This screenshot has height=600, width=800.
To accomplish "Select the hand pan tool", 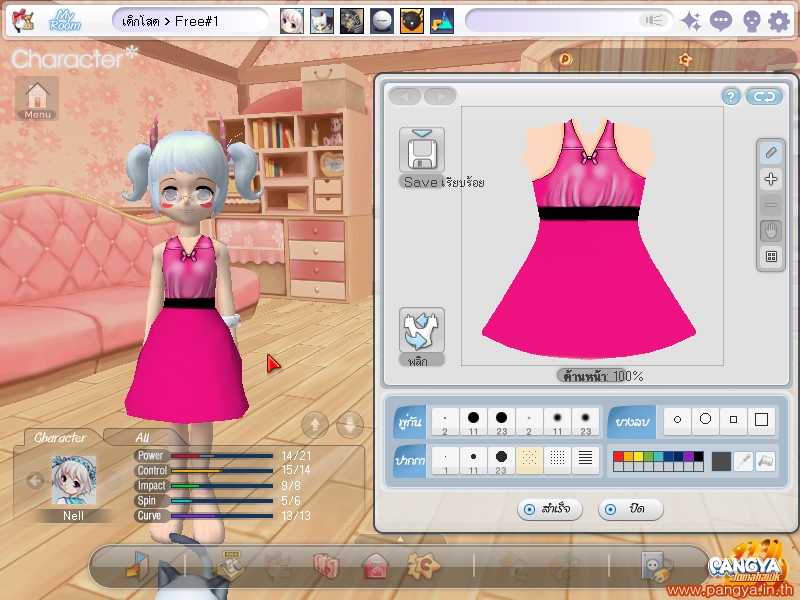I will coord(771,231).
